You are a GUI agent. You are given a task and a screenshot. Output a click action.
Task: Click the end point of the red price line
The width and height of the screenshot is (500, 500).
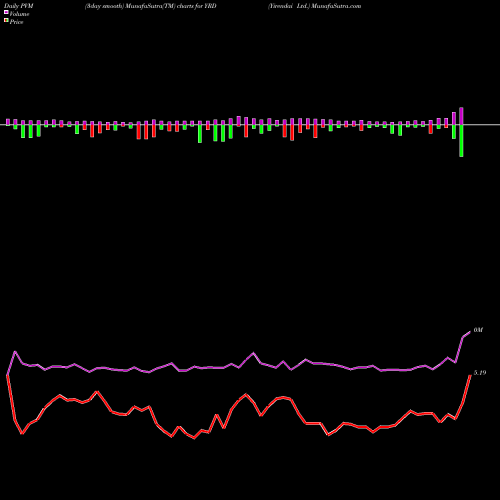click(470, 375)
